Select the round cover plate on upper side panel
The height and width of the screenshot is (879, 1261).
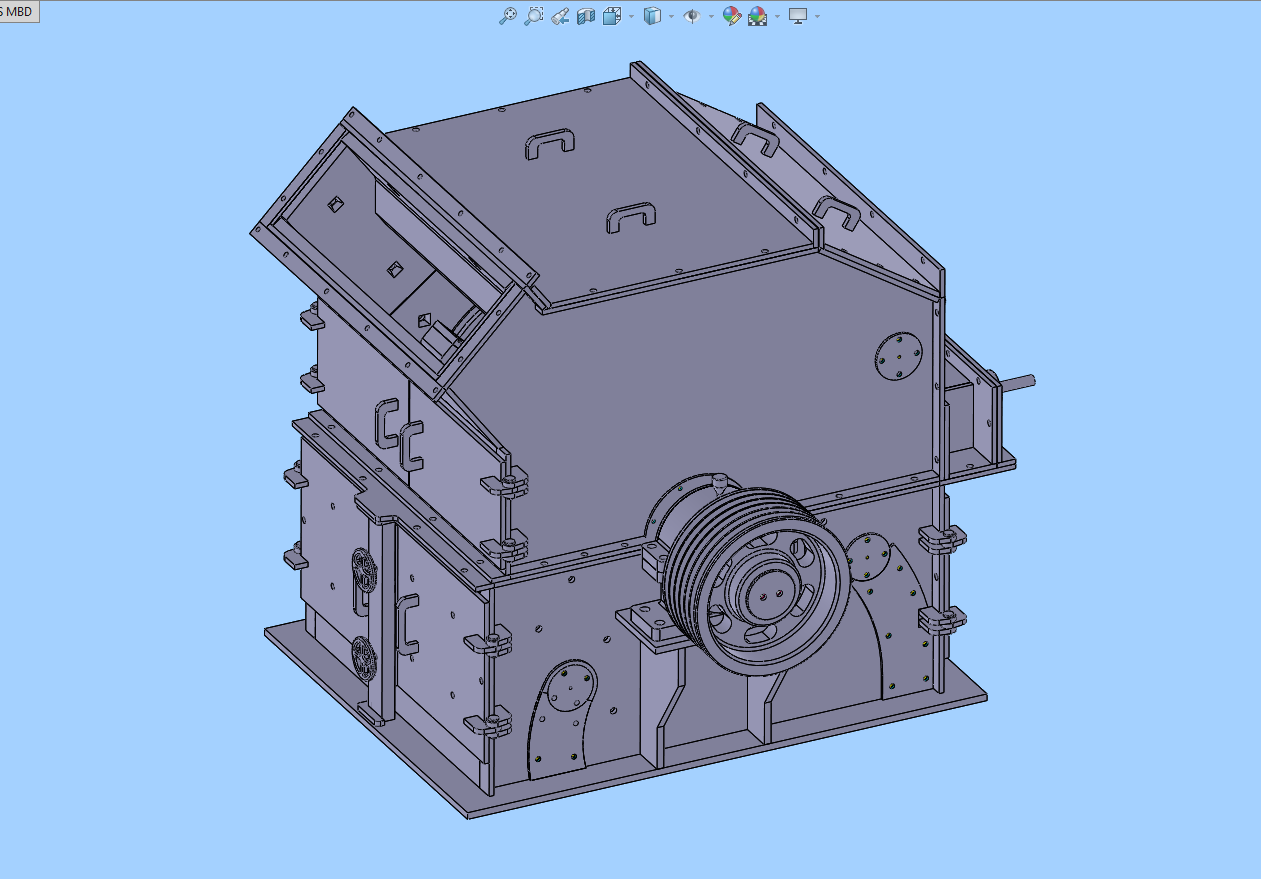[x=898, y=357]
